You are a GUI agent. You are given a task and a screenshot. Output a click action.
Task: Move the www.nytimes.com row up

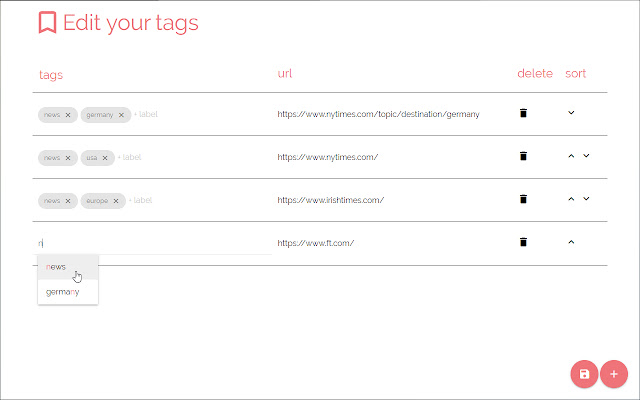click(x=571, y=156)
